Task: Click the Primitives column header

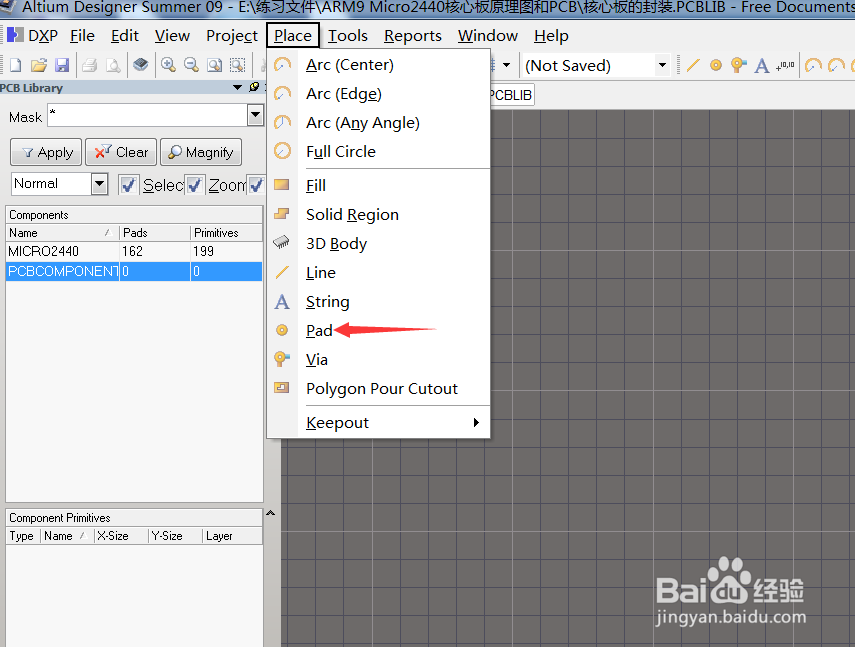Action: (x=226, y=233)
